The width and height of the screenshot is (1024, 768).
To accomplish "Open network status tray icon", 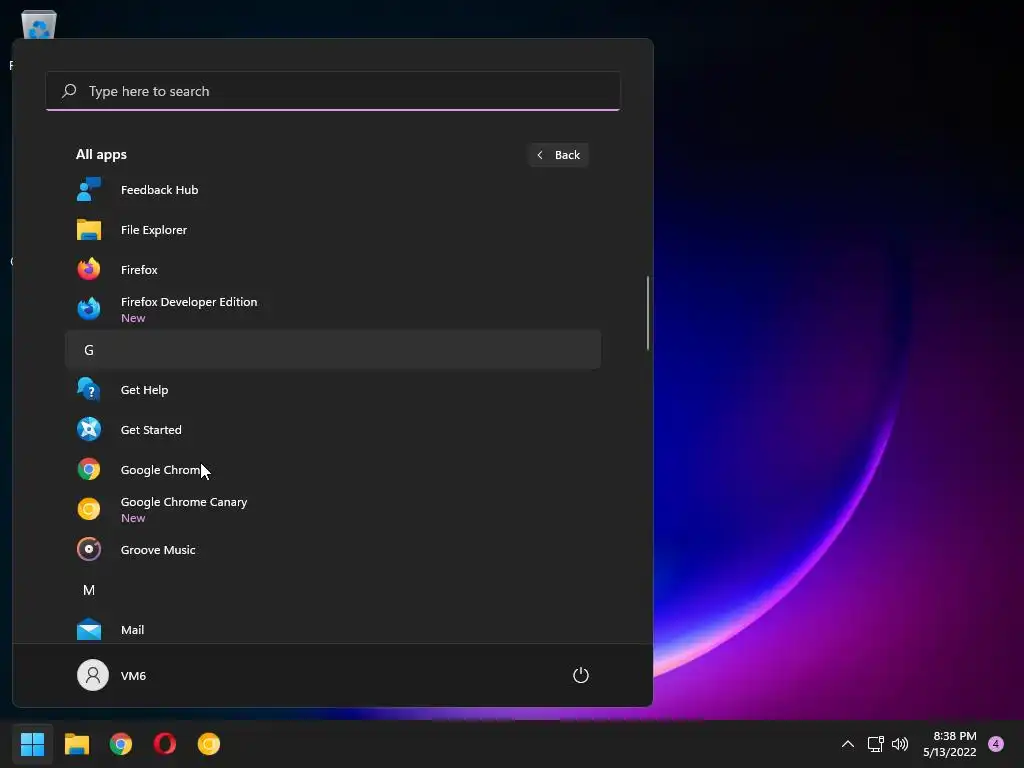I will point(875,743).
